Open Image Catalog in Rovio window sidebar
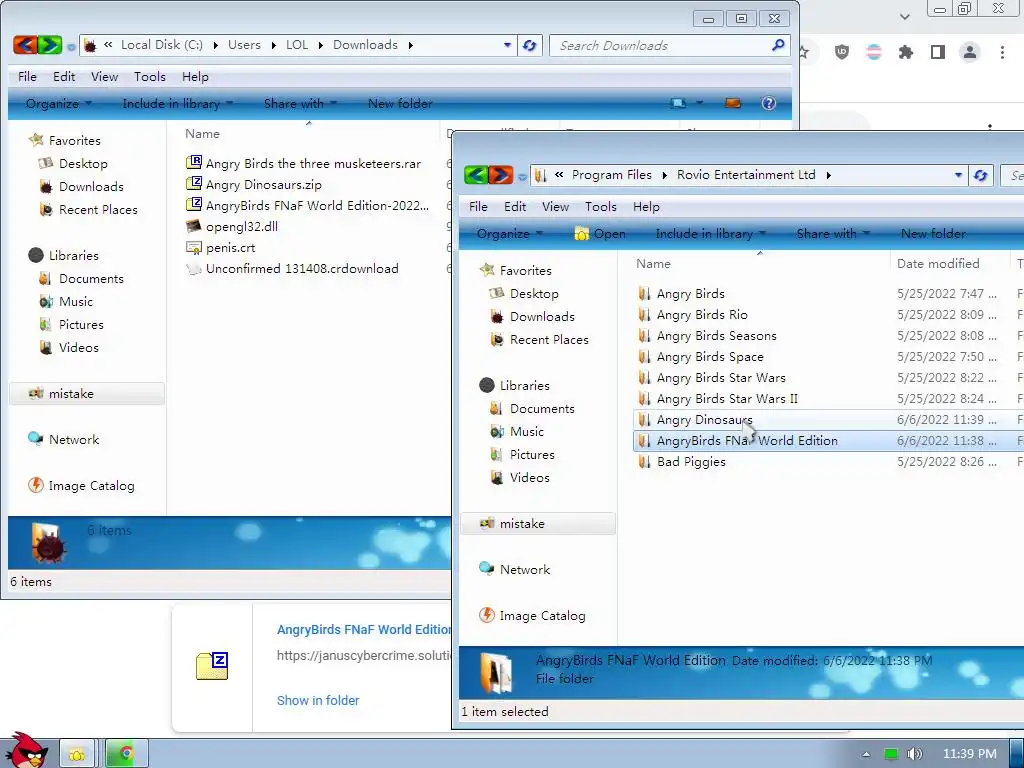This screenshot has width=1024, height=768. 542,616
